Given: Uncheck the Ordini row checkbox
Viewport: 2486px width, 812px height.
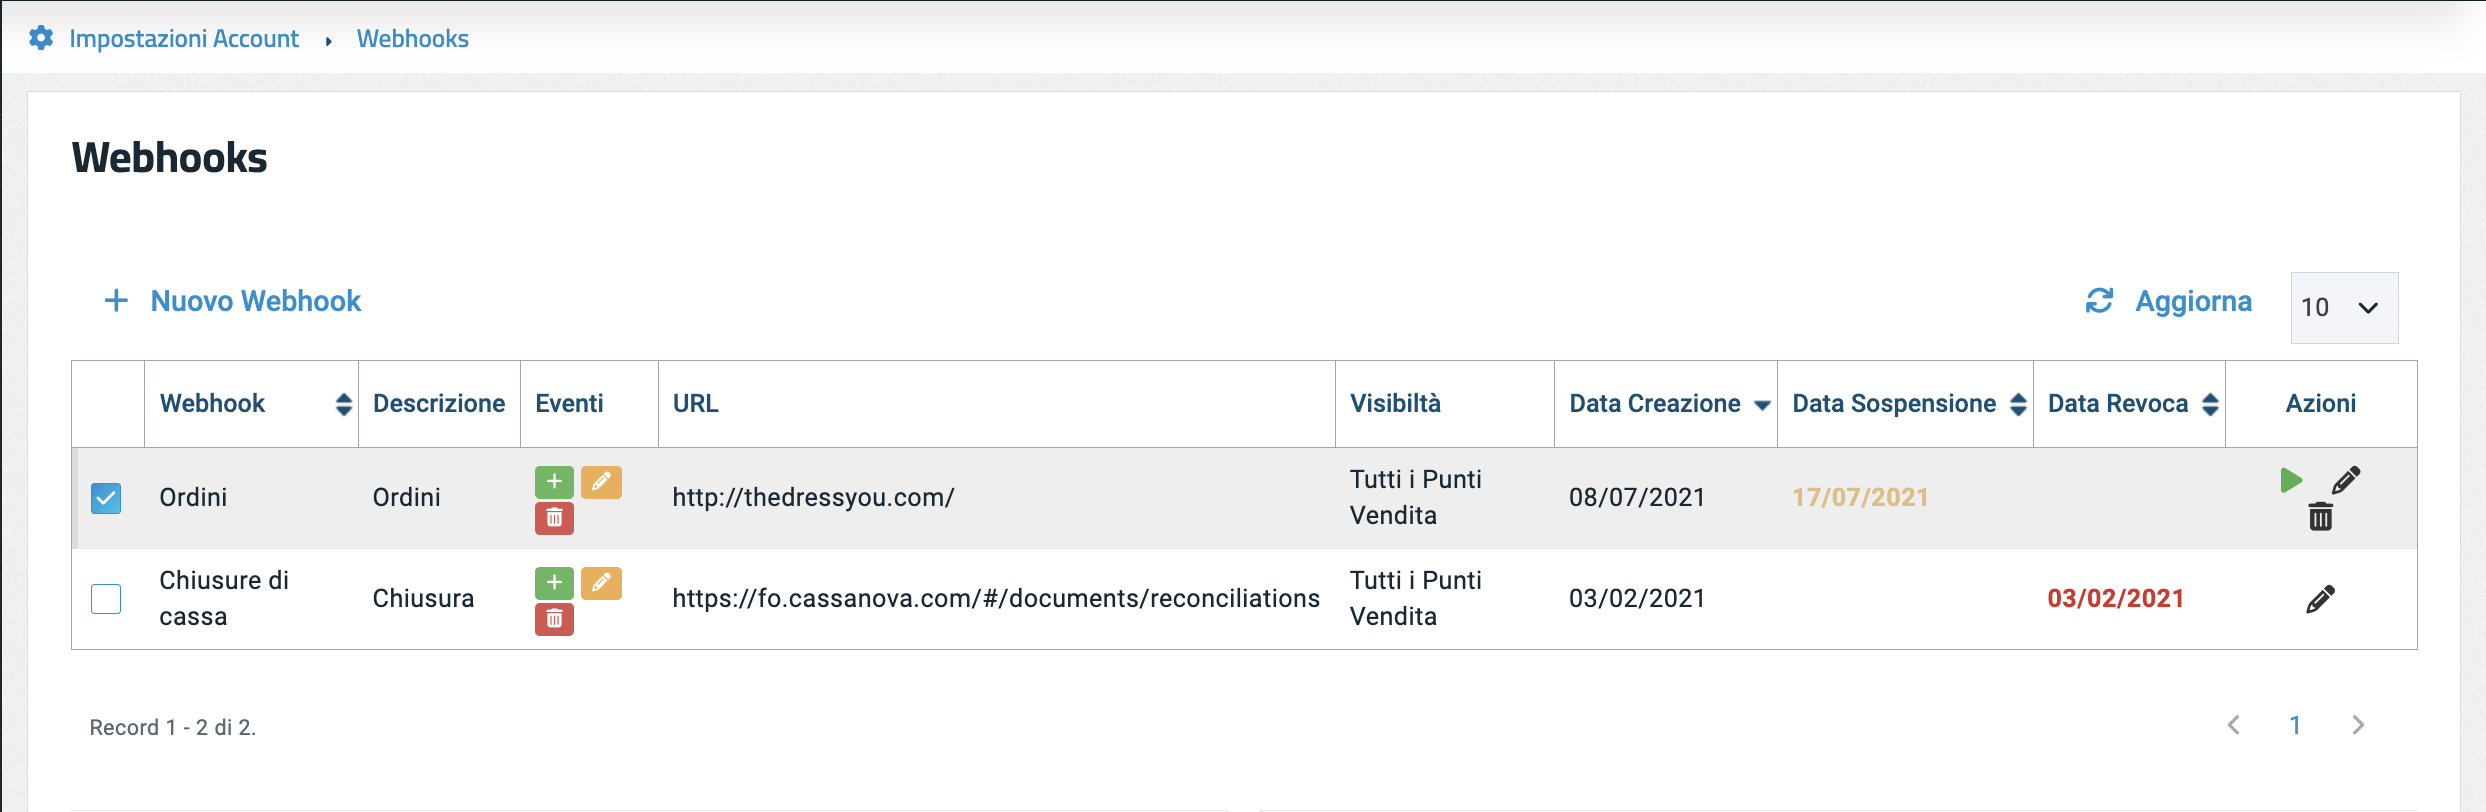Looking at the screenshot, I should (x=107, y=497).
